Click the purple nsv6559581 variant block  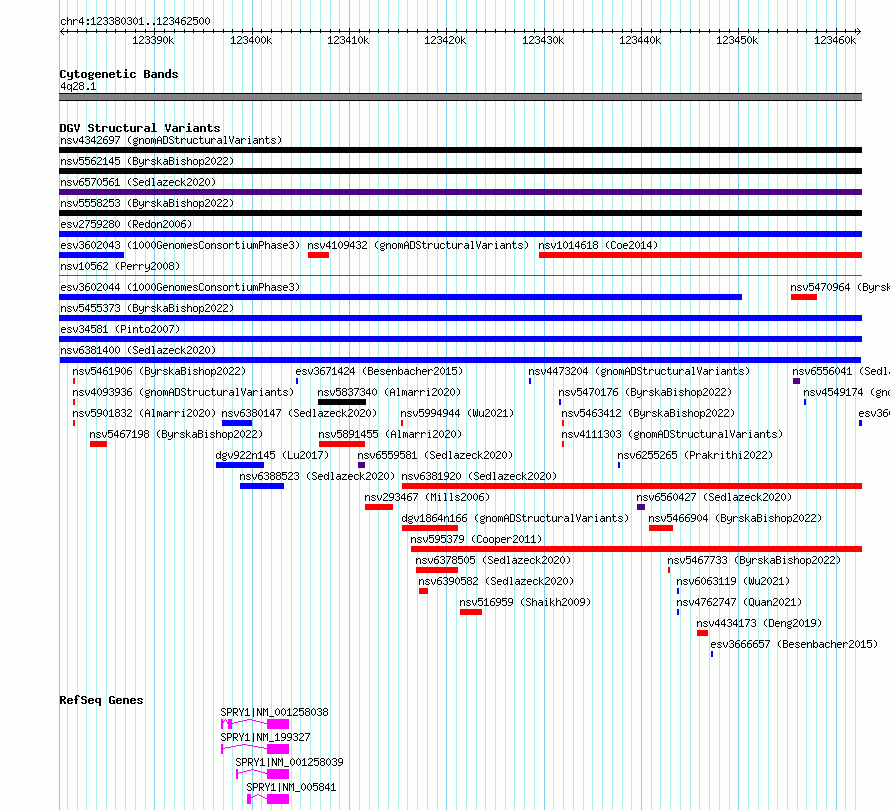pos(362,465)
